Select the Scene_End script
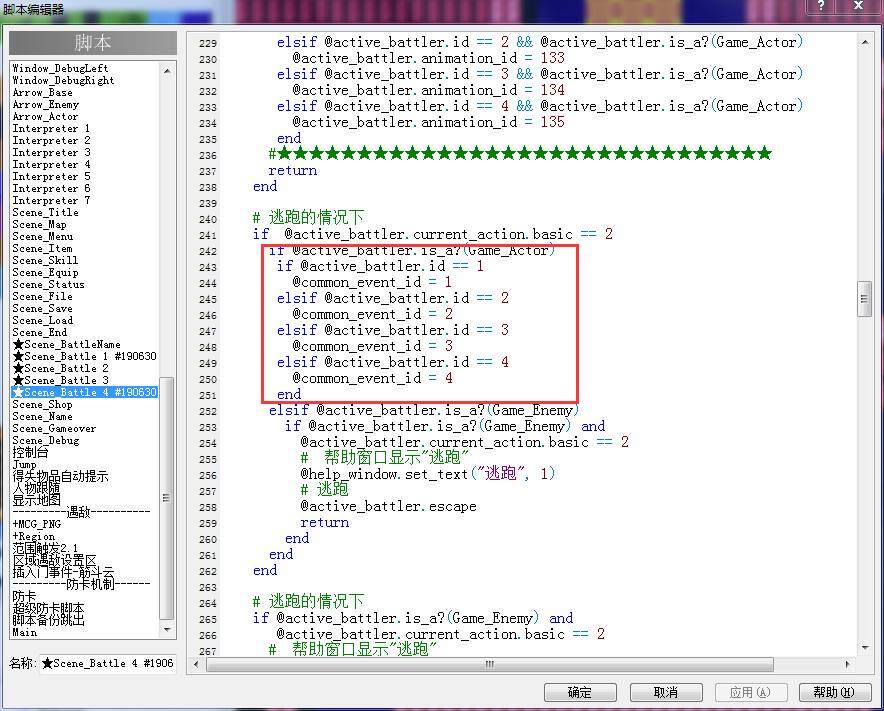Image resolution: width=884 pixels, height=711 pixels. [40, 333]
